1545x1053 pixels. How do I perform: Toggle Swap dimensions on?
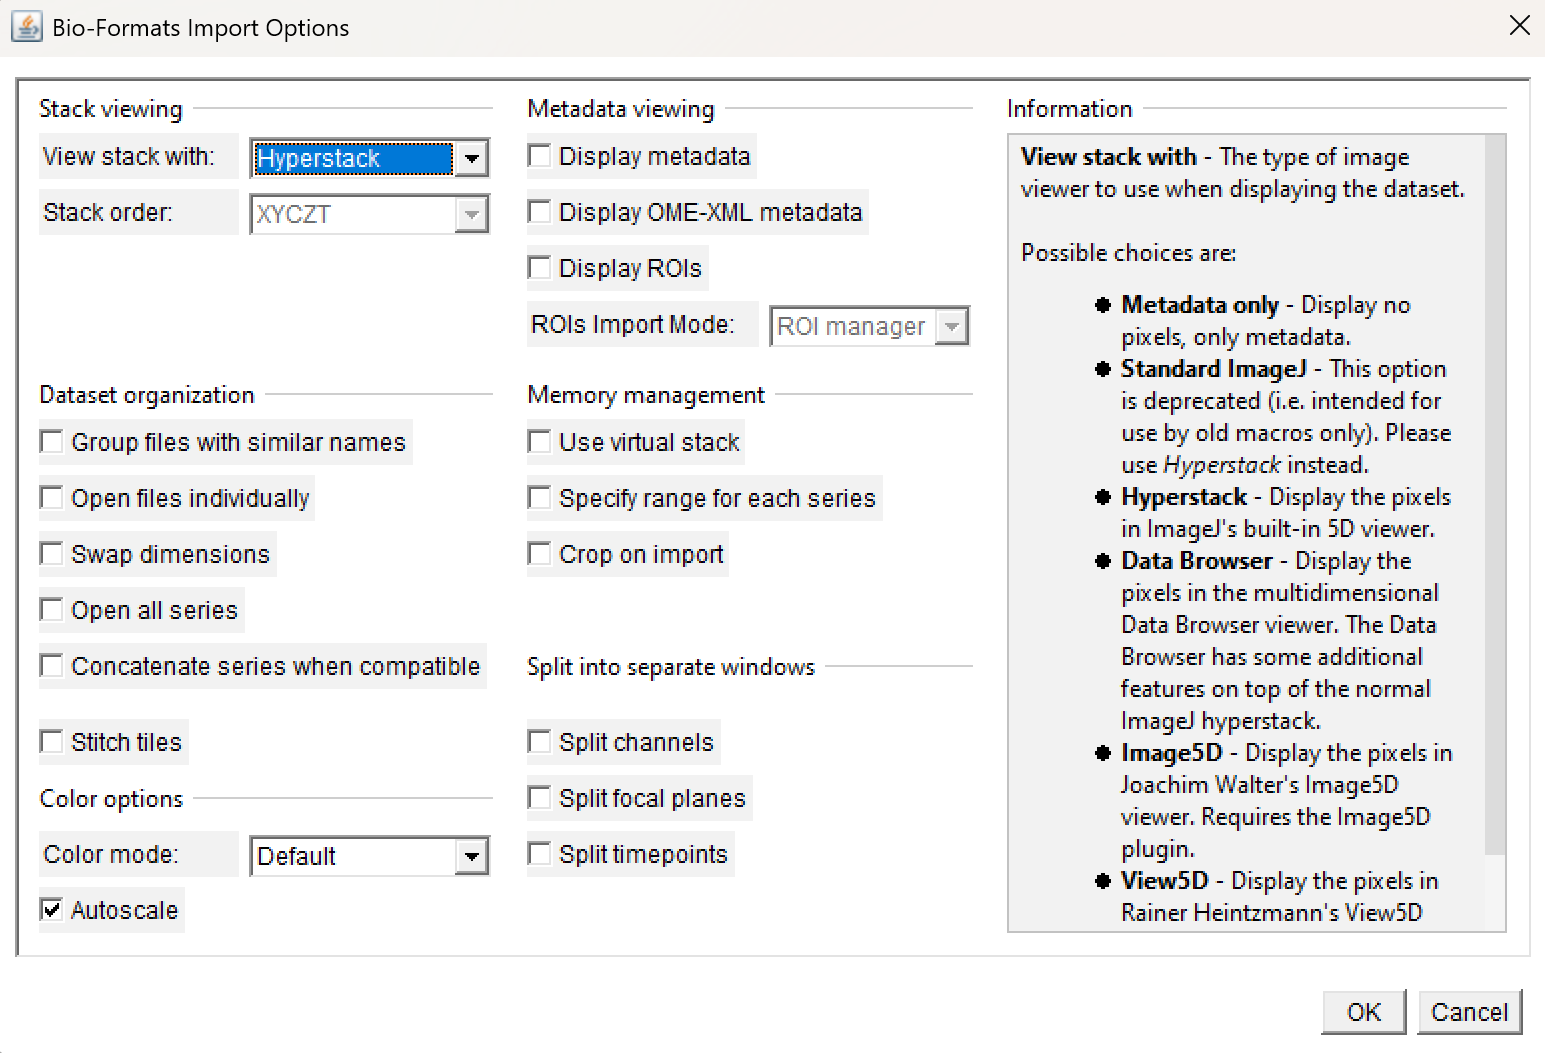pyautogui.click(x=51, y=553)
